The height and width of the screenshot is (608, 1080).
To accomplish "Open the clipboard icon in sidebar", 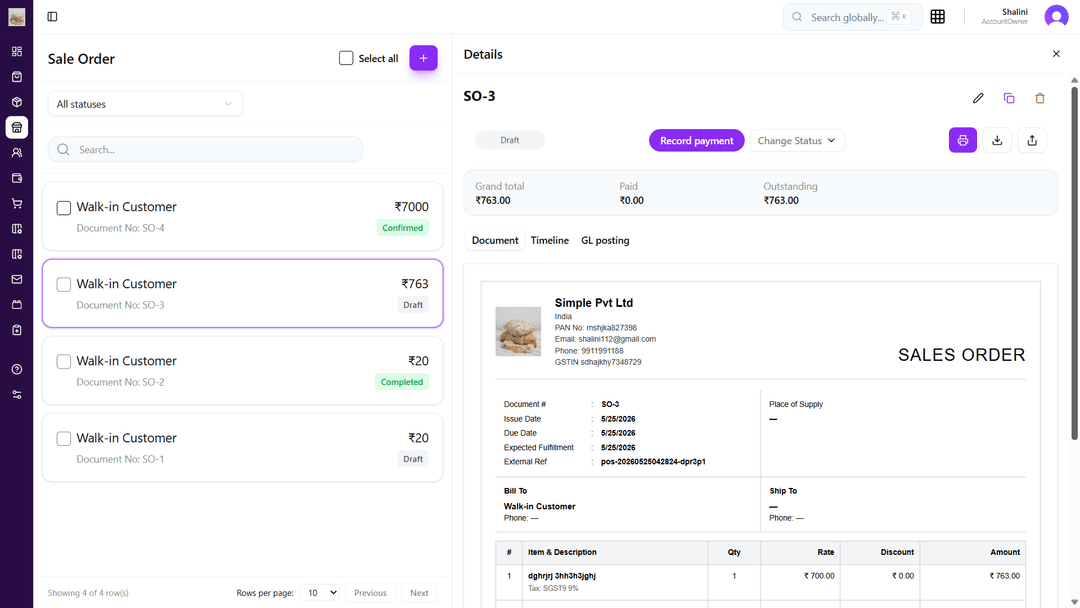I will [x=17, y=330].
